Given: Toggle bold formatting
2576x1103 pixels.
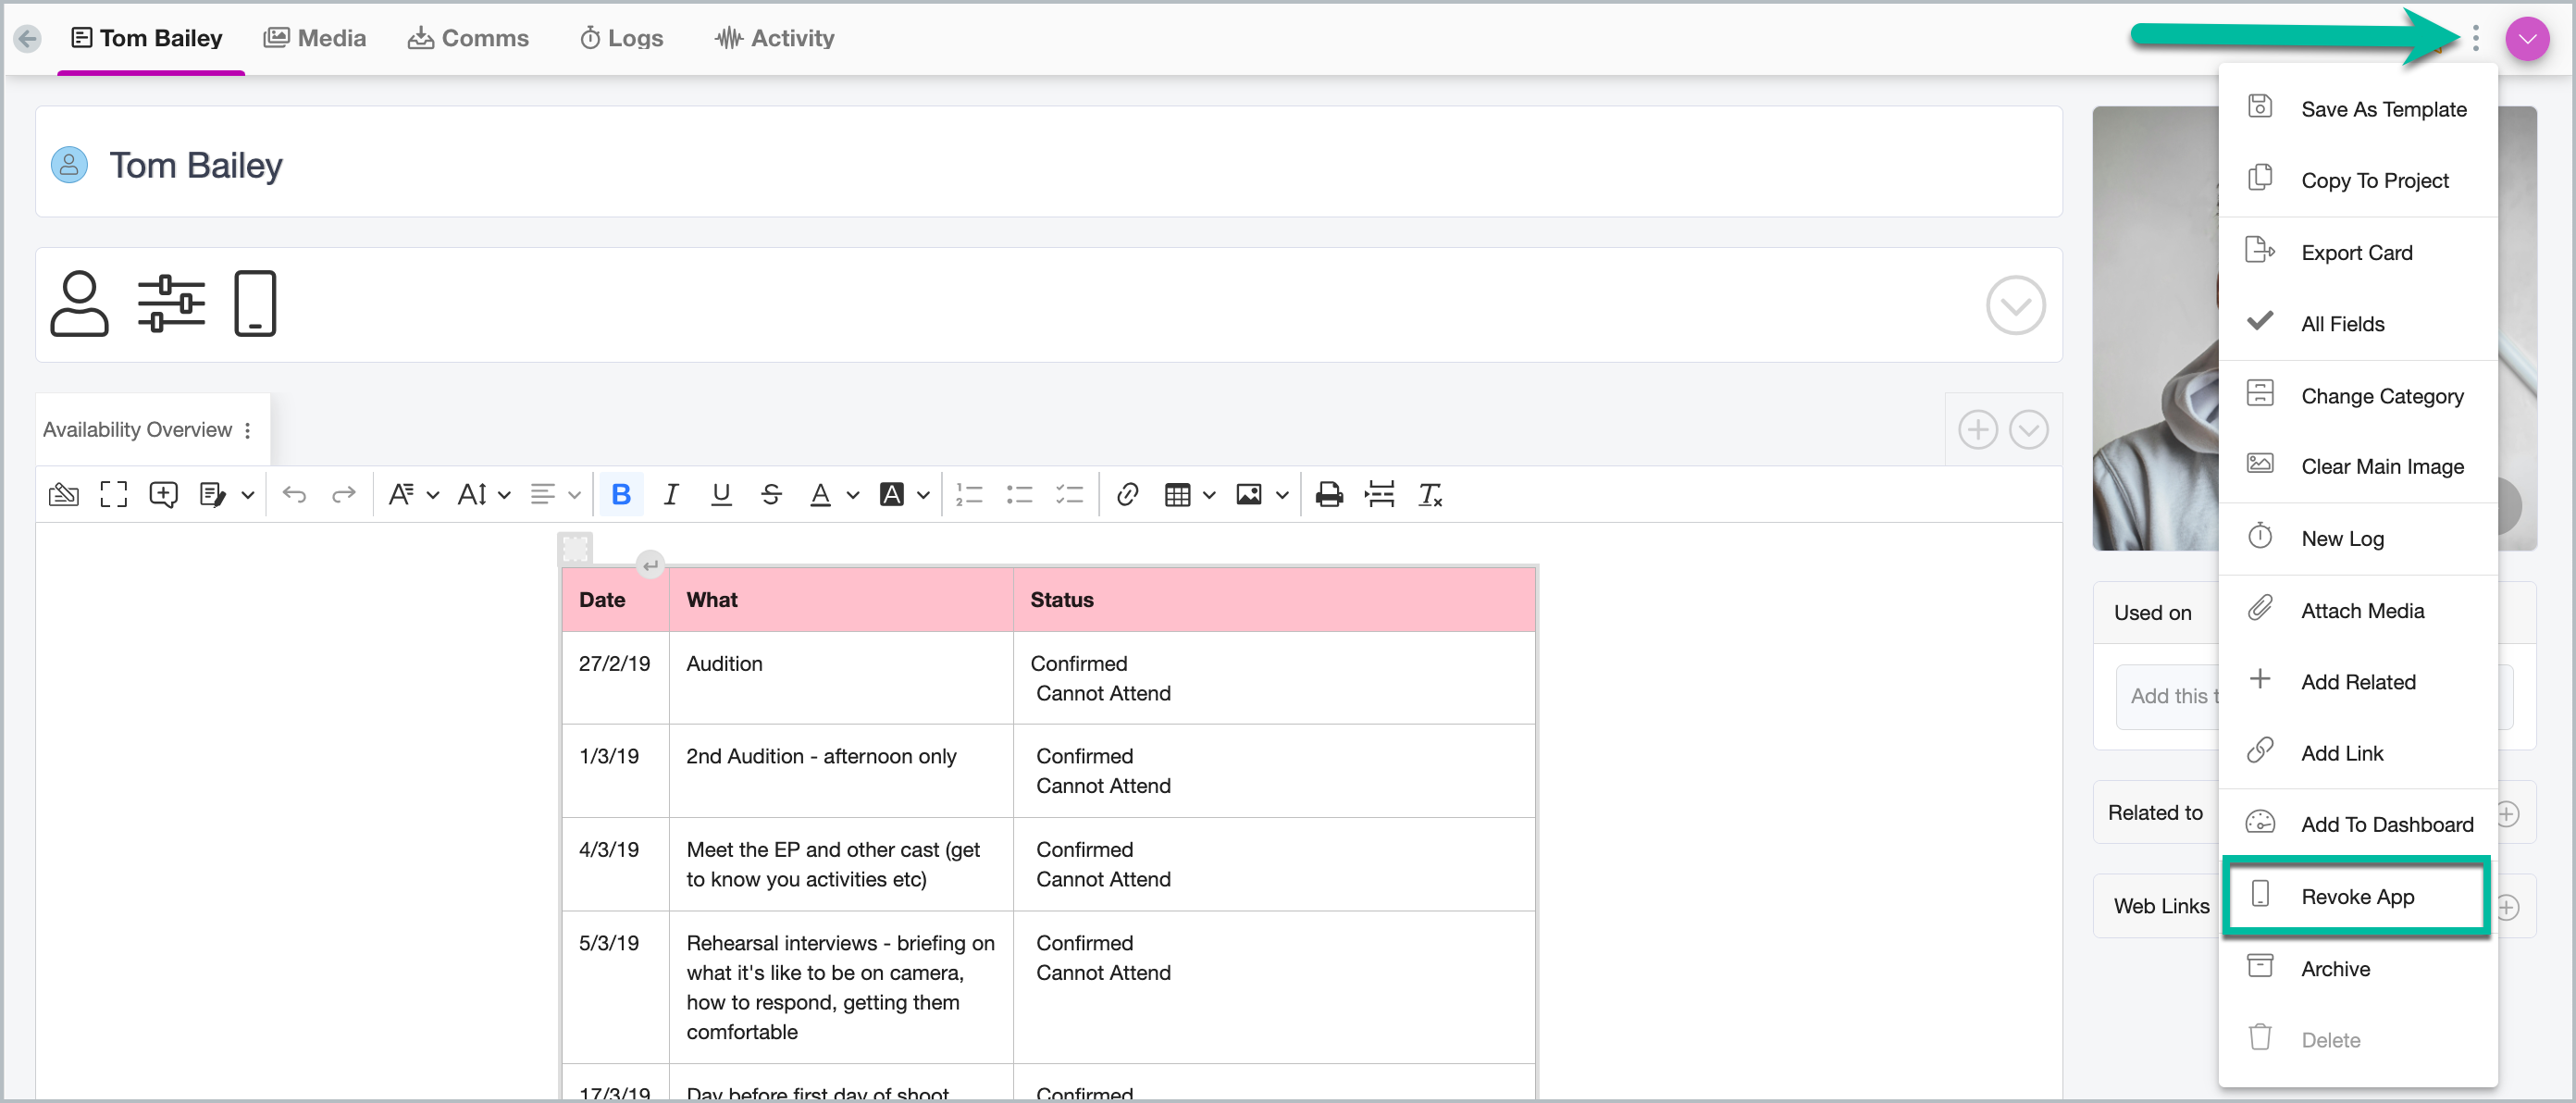Looking at the screenshot, I should click(x=621, y=494).
